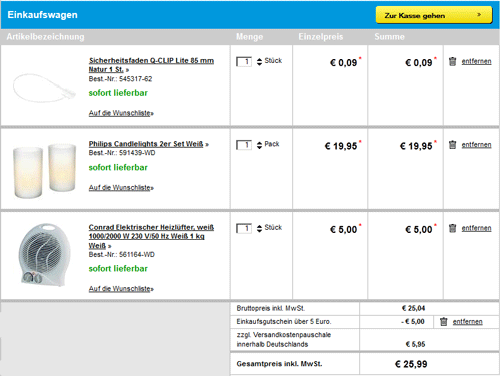Click Bruttopreis value € 25,04
The height and width of the screenshot is (376, 500).
click(413, 308)
